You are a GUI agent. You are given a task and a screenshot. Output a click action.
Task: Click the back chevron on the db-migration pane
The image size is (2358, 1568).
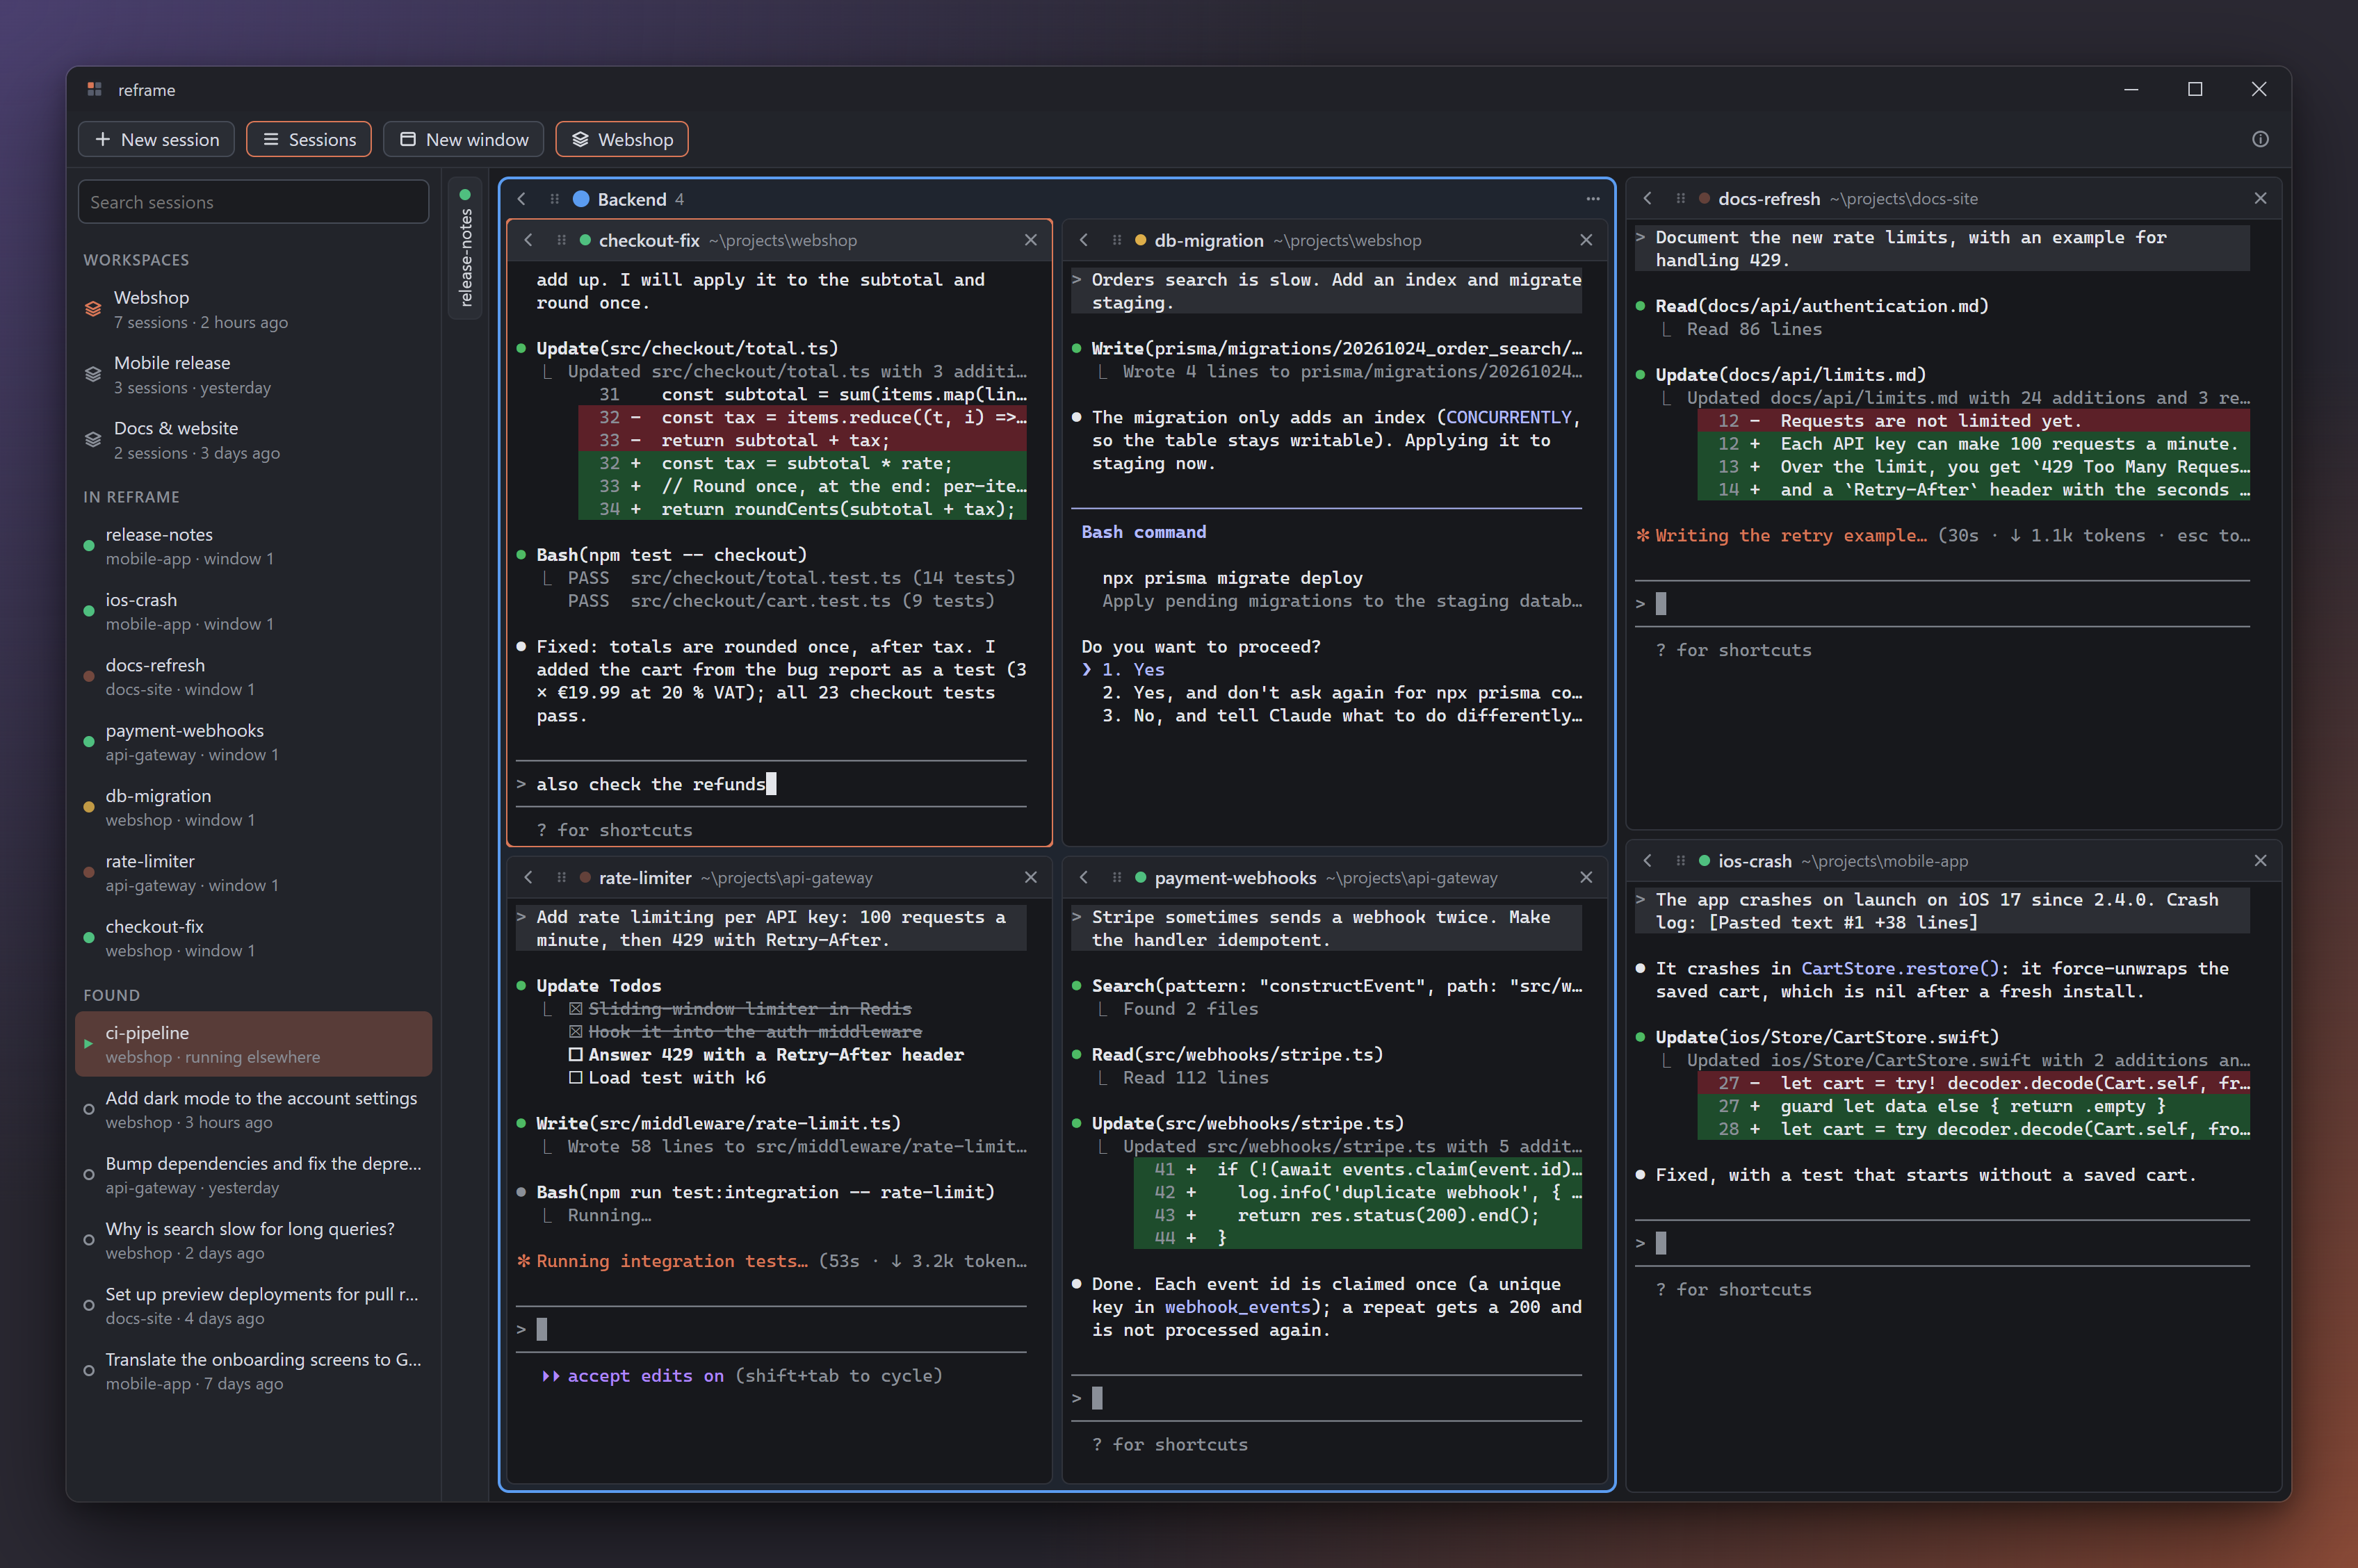pos(1084,240)
